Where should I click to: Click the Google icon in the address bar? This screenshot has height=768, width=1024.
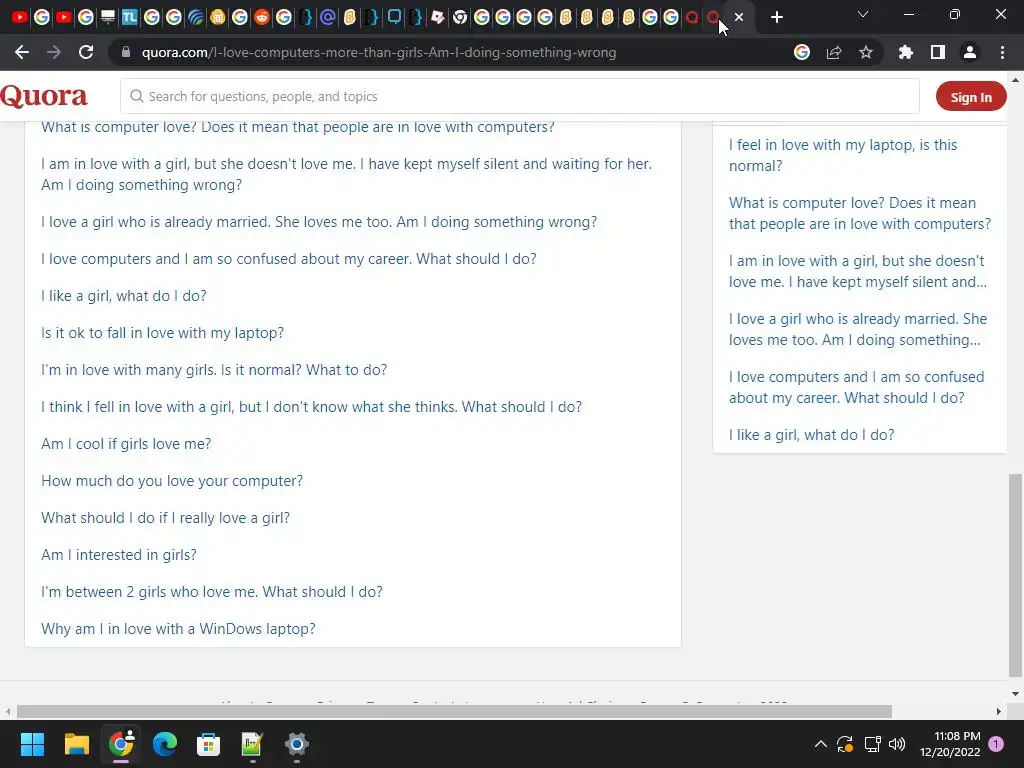pos(802,52)
